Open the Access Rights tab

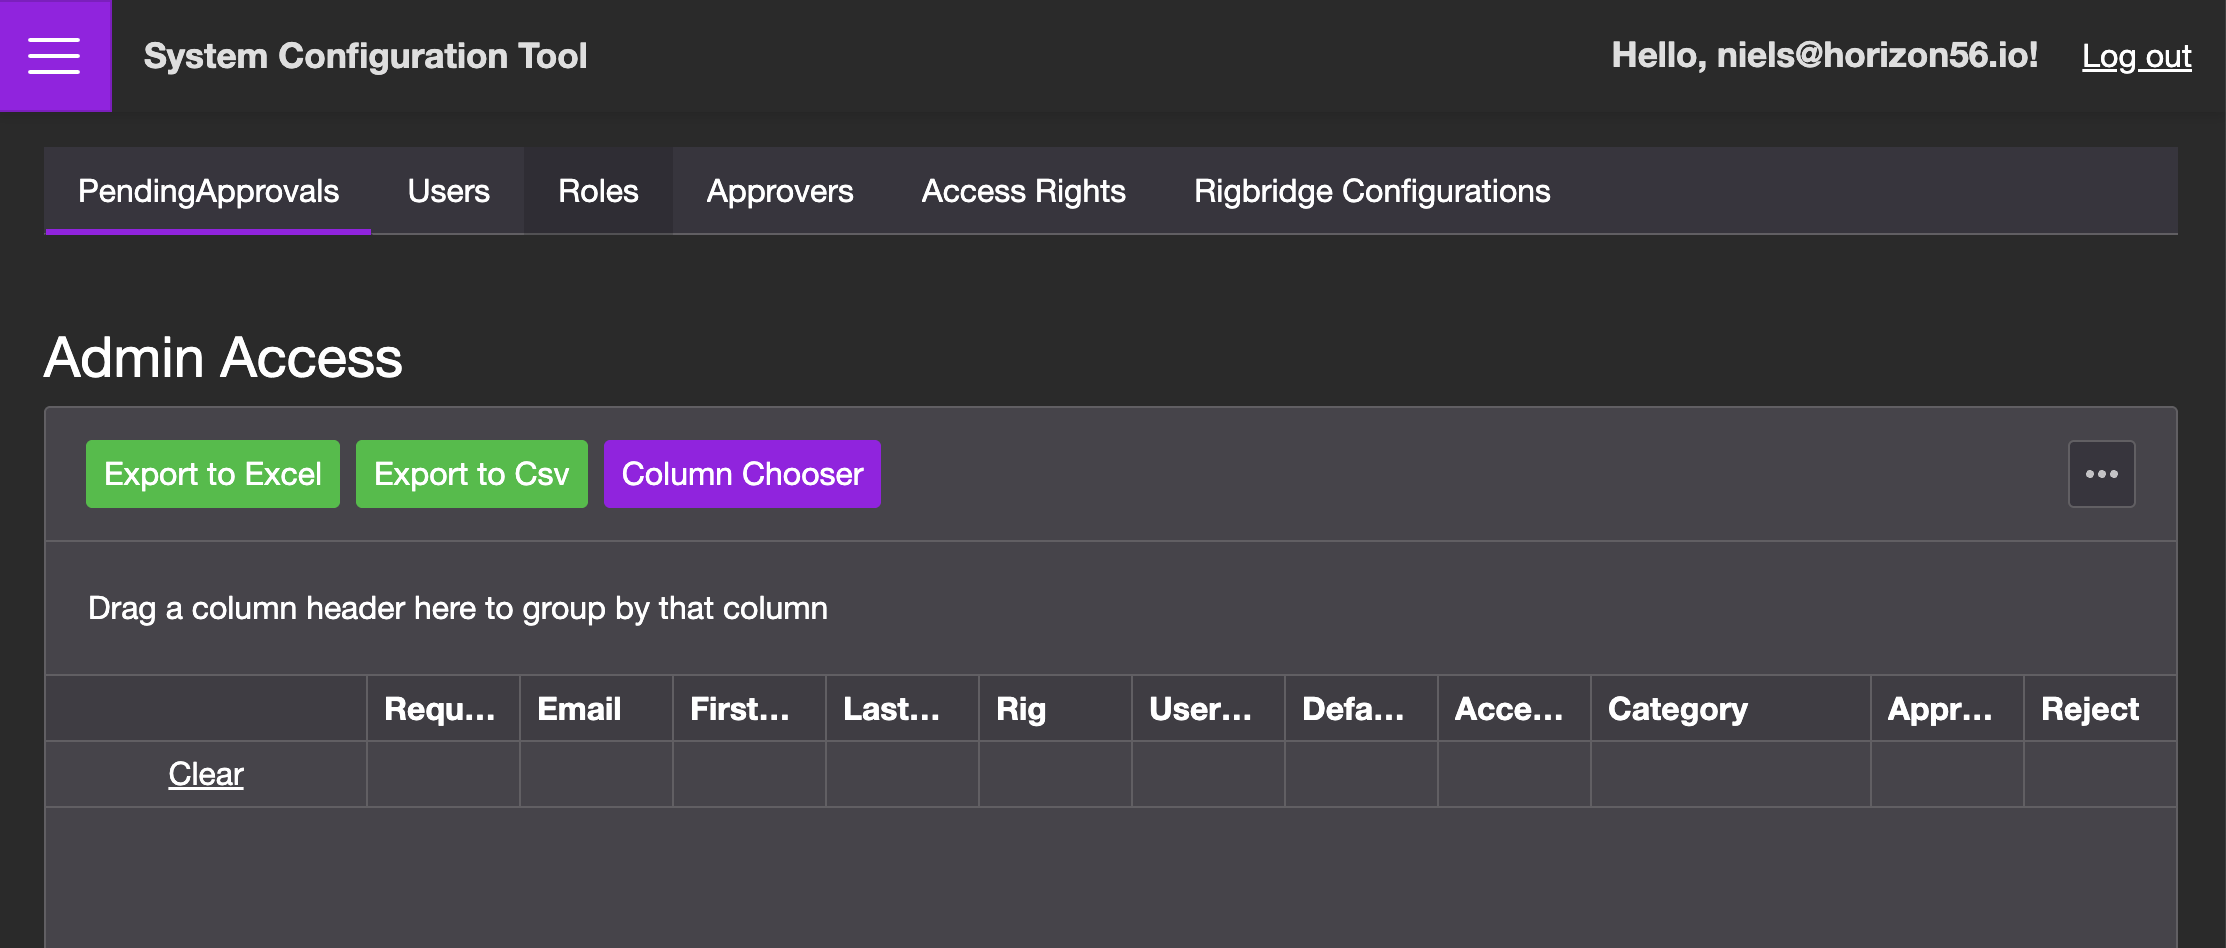[x=1023, y=191]
